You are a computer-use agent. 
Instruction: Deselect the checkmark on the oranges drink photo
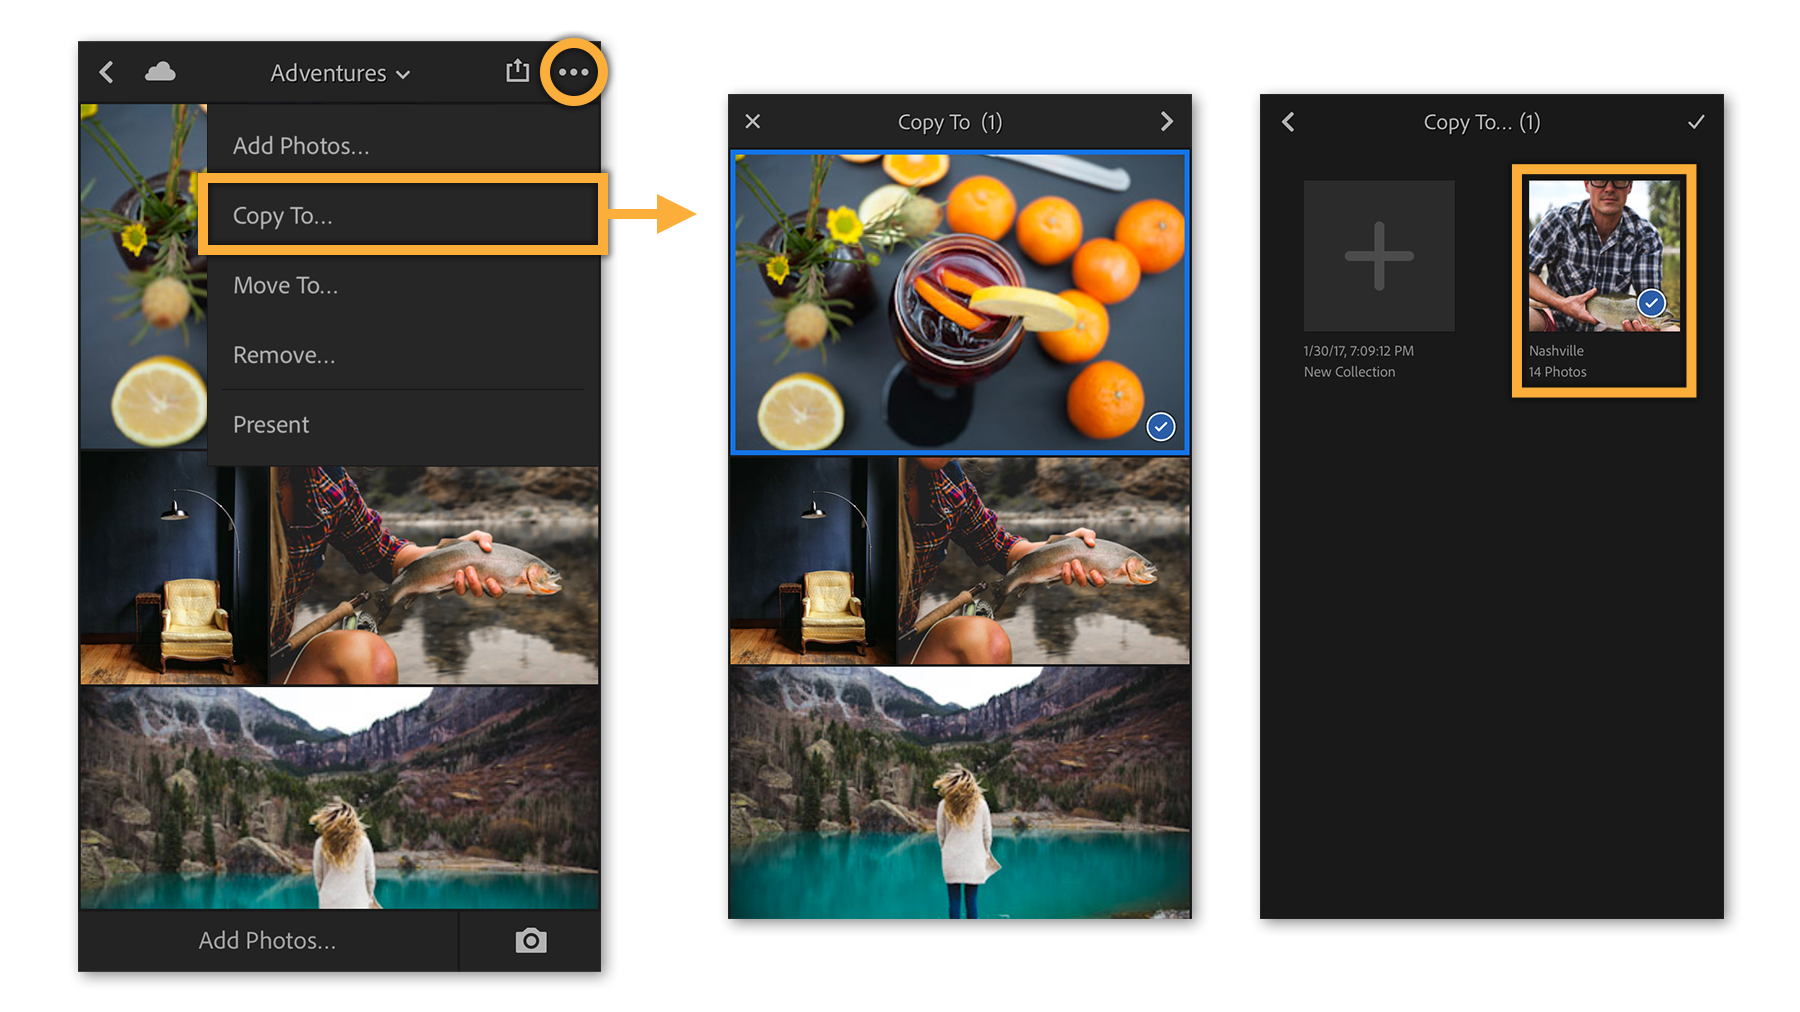[1160, 427]
